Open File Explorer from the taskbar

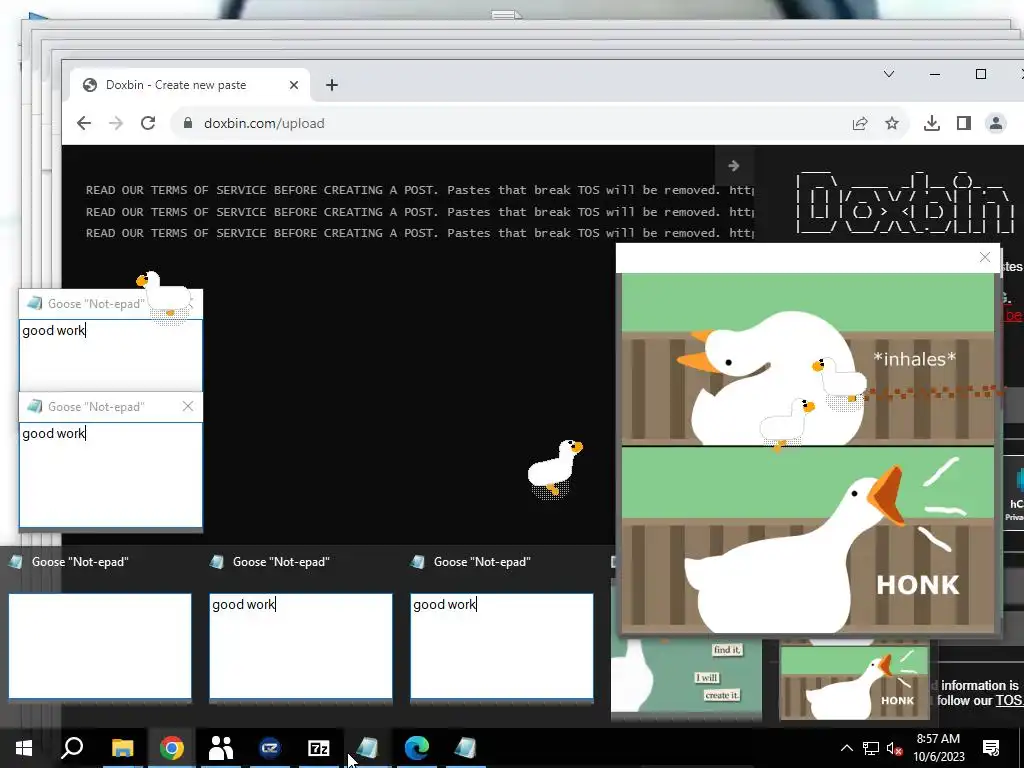pos(122,748)
